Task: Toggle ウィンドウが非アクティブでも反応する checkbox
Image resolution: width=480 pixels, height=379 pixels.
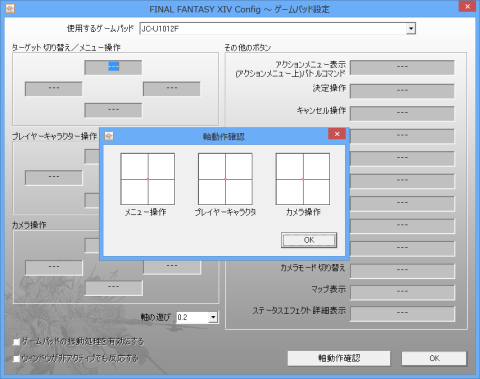Action: click(x=16, y=359)
